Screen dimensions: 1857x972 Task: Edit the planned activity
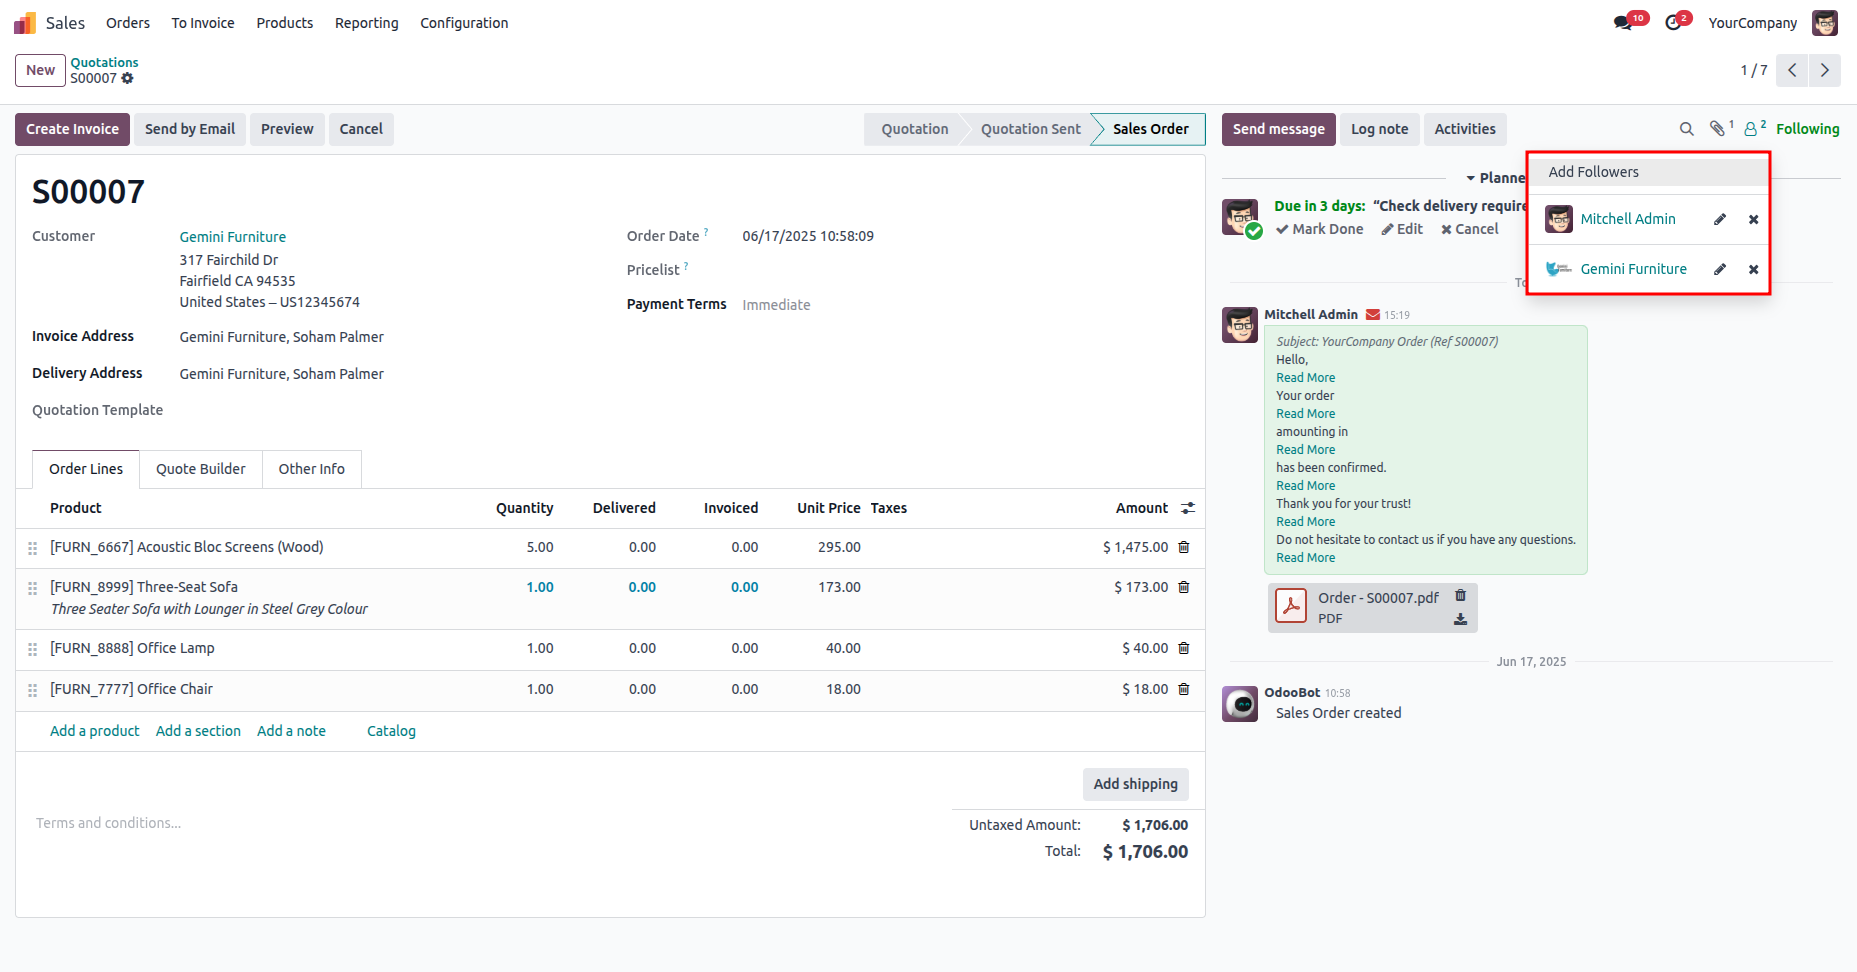[x=1402, y=229]
